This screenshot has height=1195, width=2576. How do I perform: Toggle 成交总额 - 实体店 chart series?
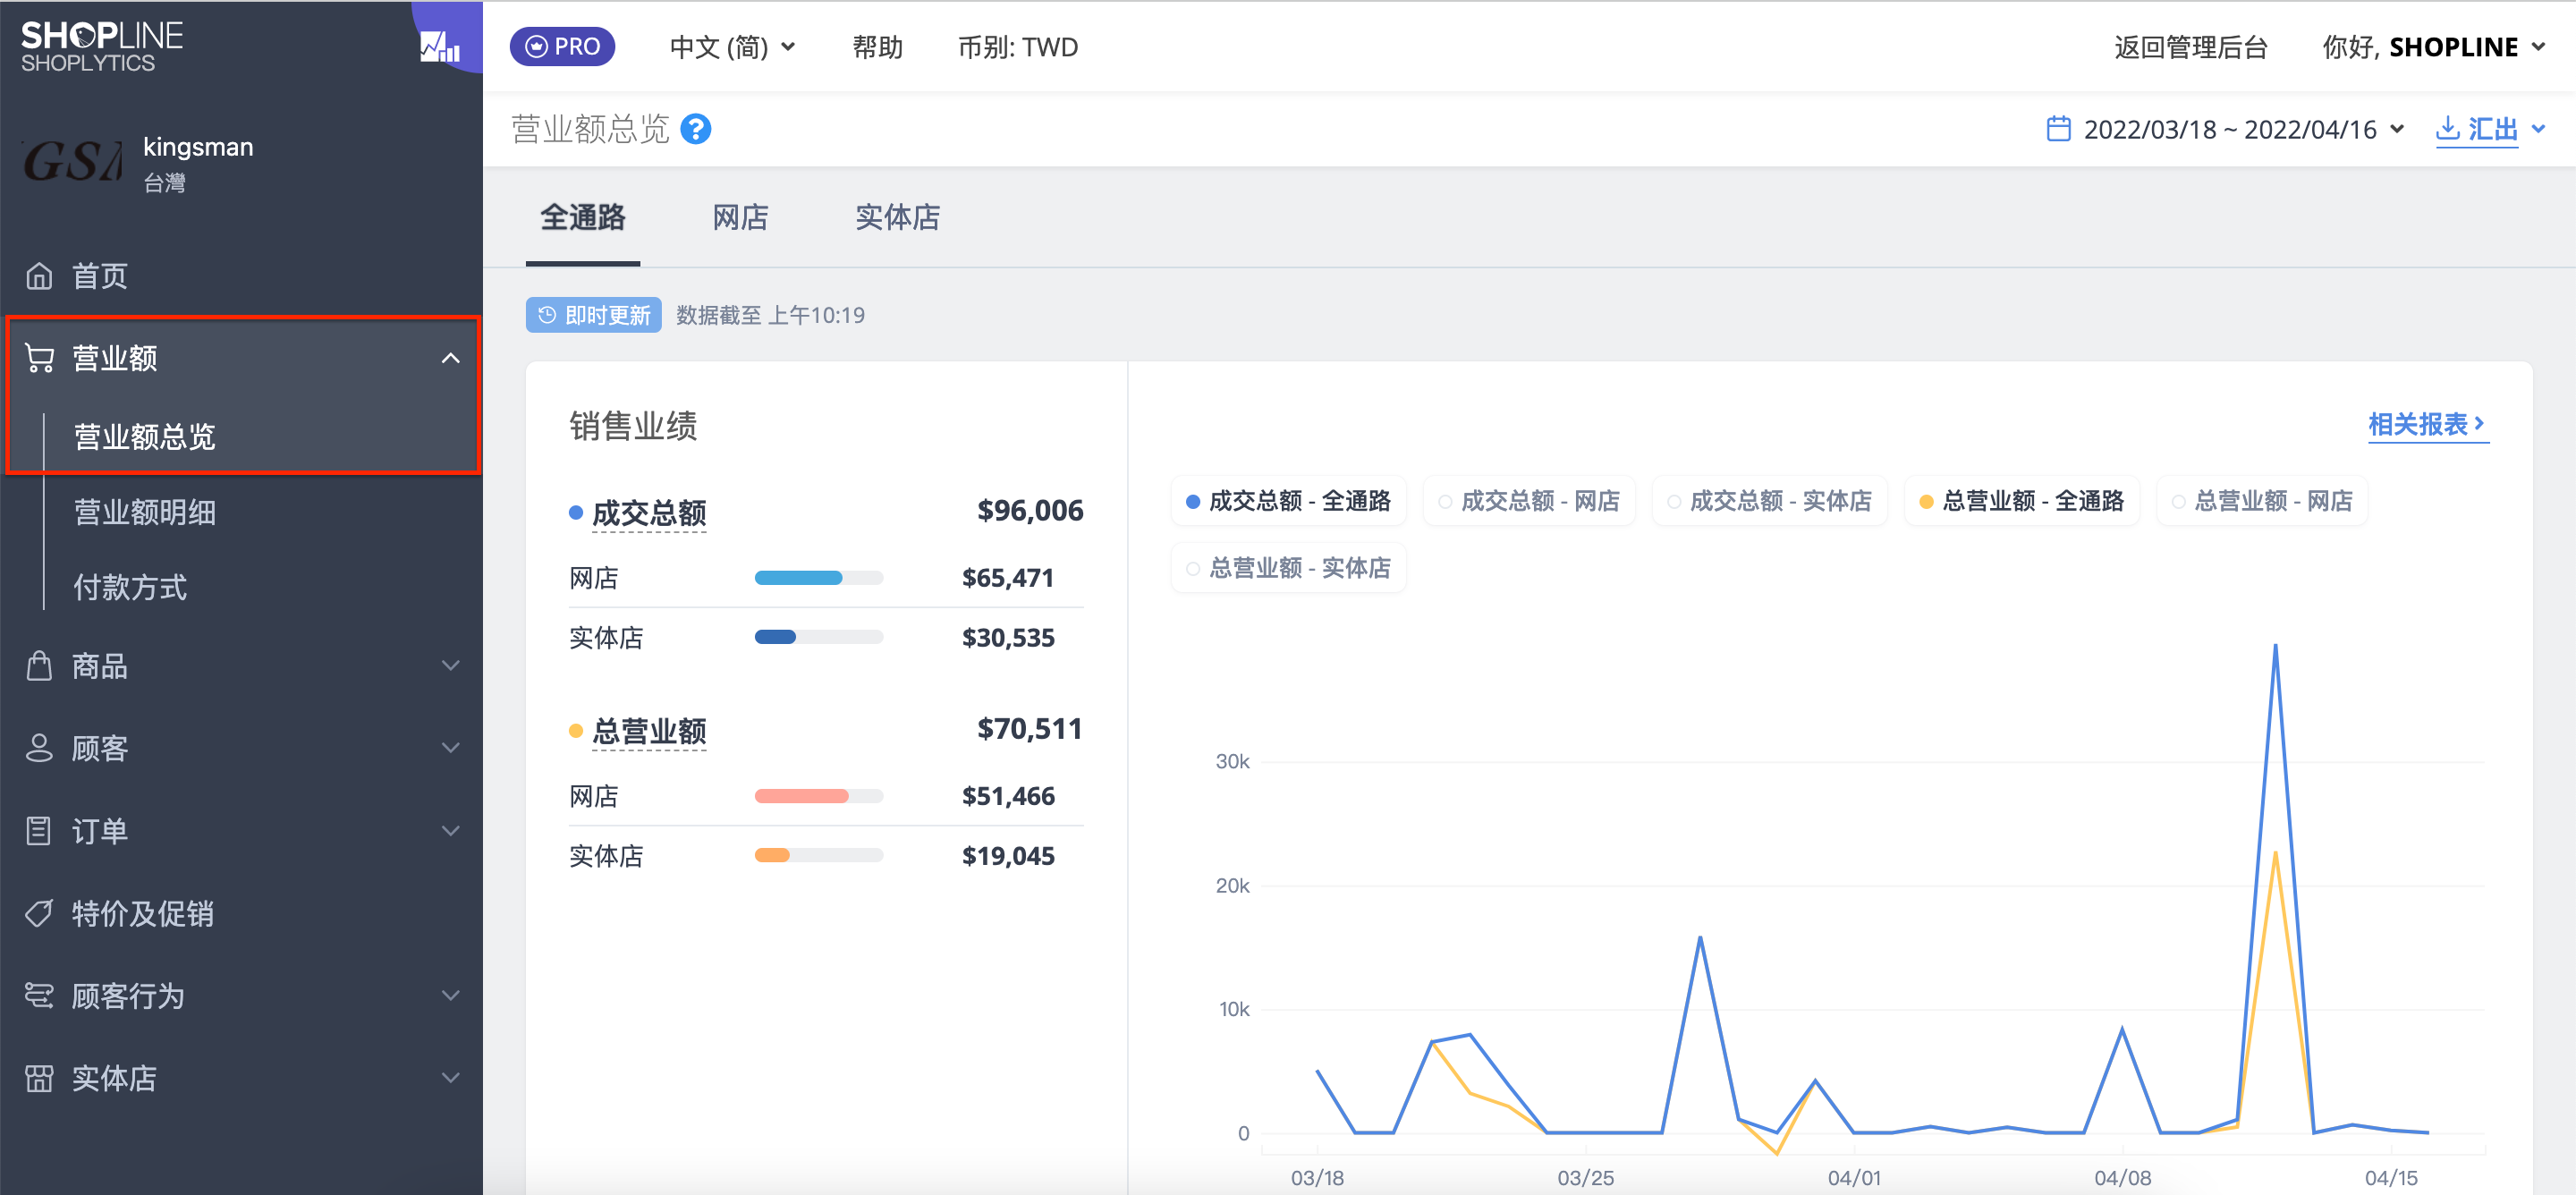[1769, 501]
